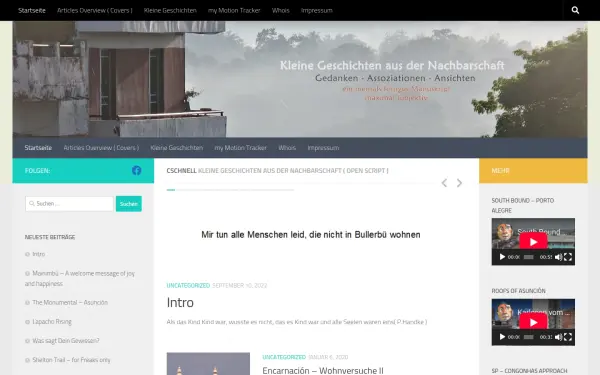The image size is (600, 375).
Task: Click the SP – CONGONHAS APPROACH heading
Action: point(529,371)
